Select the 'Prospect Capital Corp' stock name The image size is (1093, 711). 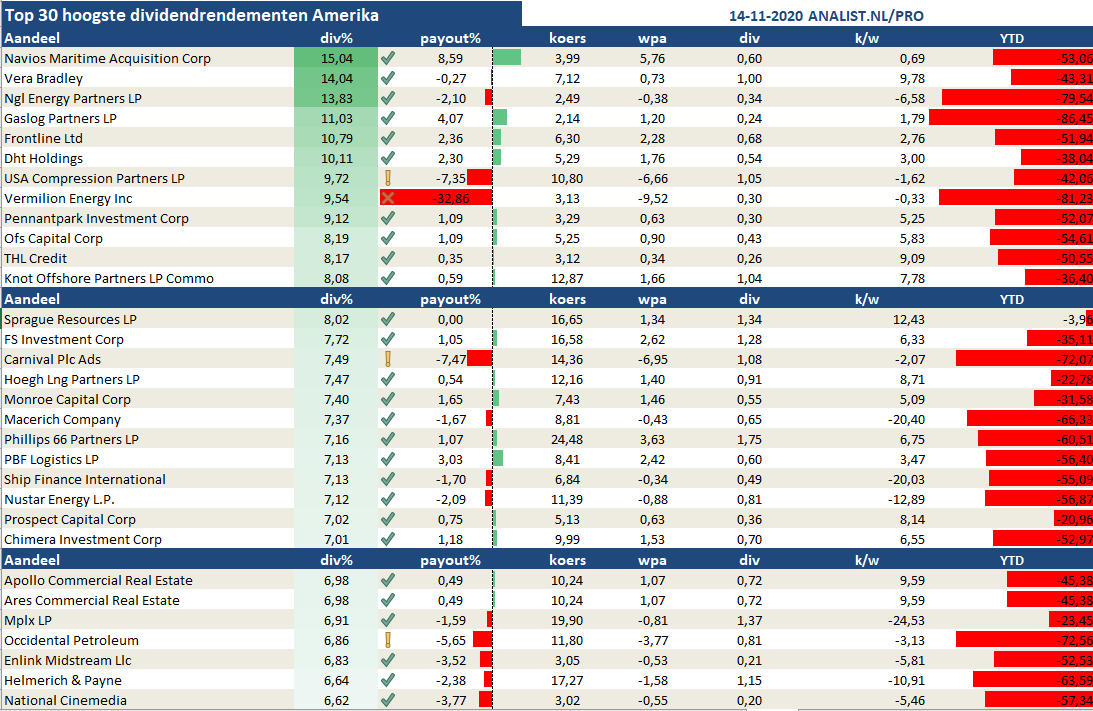click(x=70, y=520)
